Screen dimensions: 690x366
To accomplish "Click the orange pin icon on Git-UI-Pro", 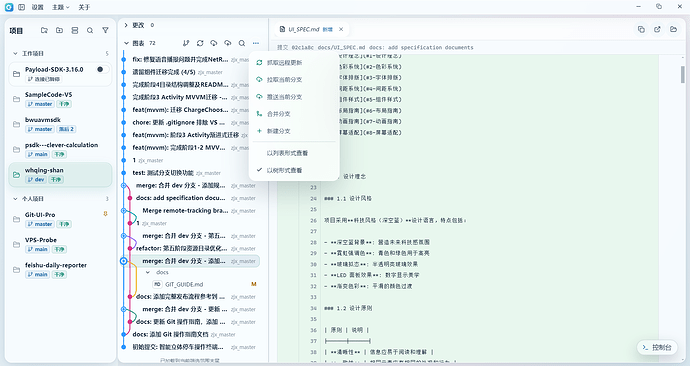I will coord(105,214).
